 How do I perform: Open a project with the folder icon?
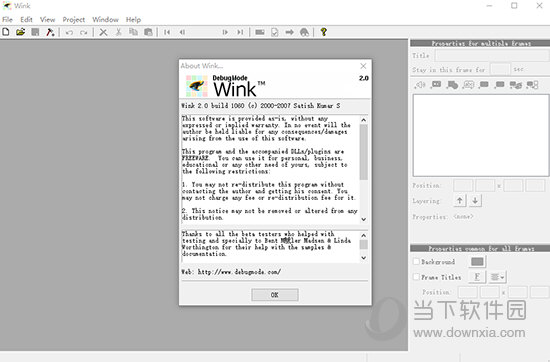point(20,32)
